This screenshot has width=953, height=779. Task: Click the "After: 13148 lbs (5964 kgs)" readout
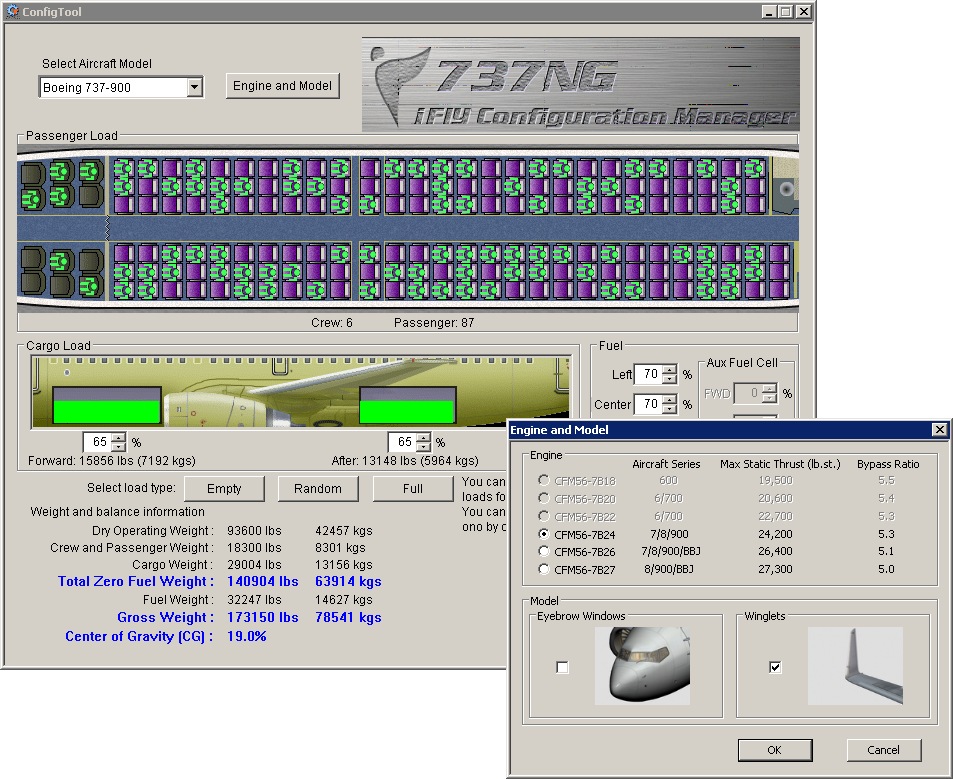click(405, 461)
